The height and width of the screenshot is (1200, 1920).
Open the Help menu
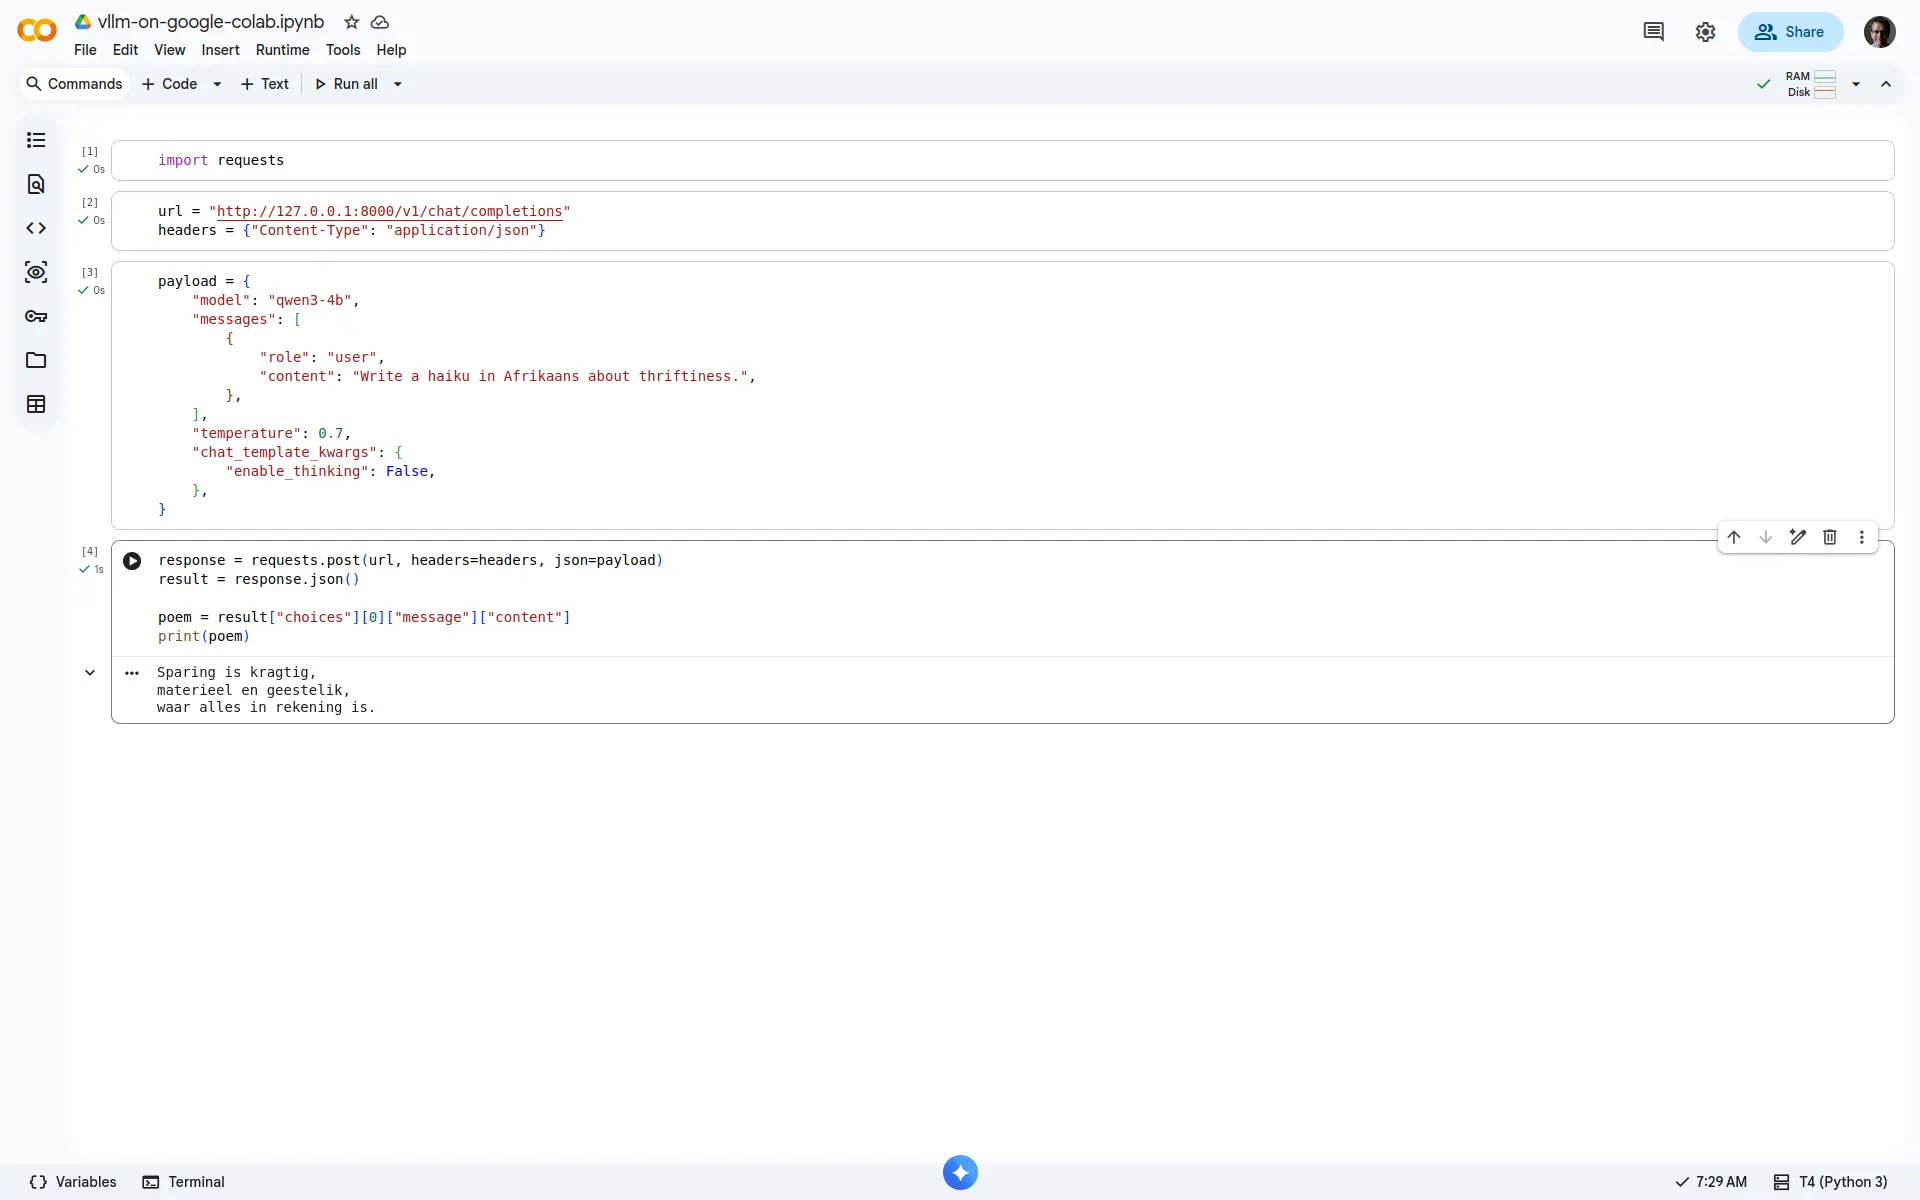click(x=391, y=50)
